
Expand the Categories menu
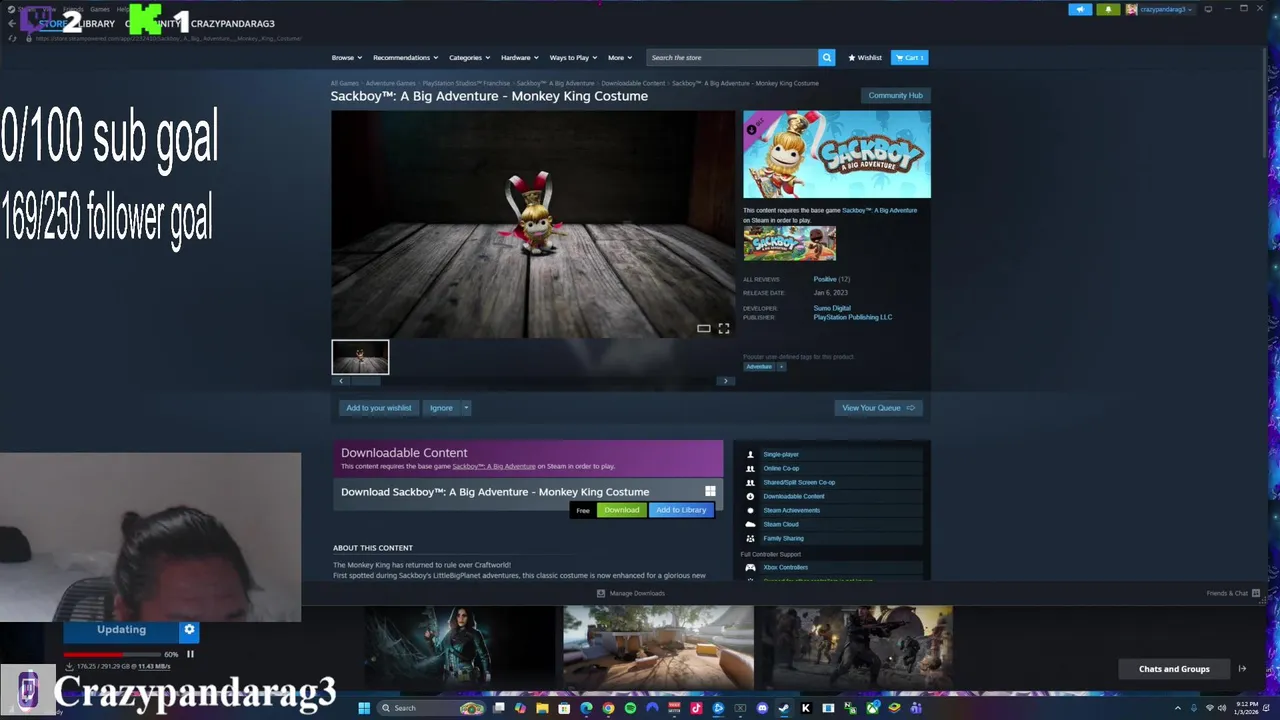(x=469, y=57)
